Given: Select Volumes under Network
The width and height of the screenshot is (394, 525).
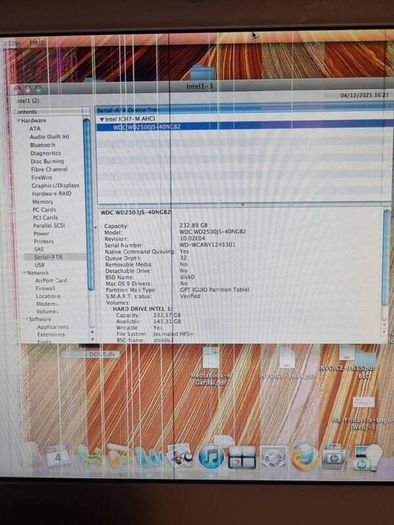Looking at the screenshot, I should pyautogui.click(x=48, y=311).
